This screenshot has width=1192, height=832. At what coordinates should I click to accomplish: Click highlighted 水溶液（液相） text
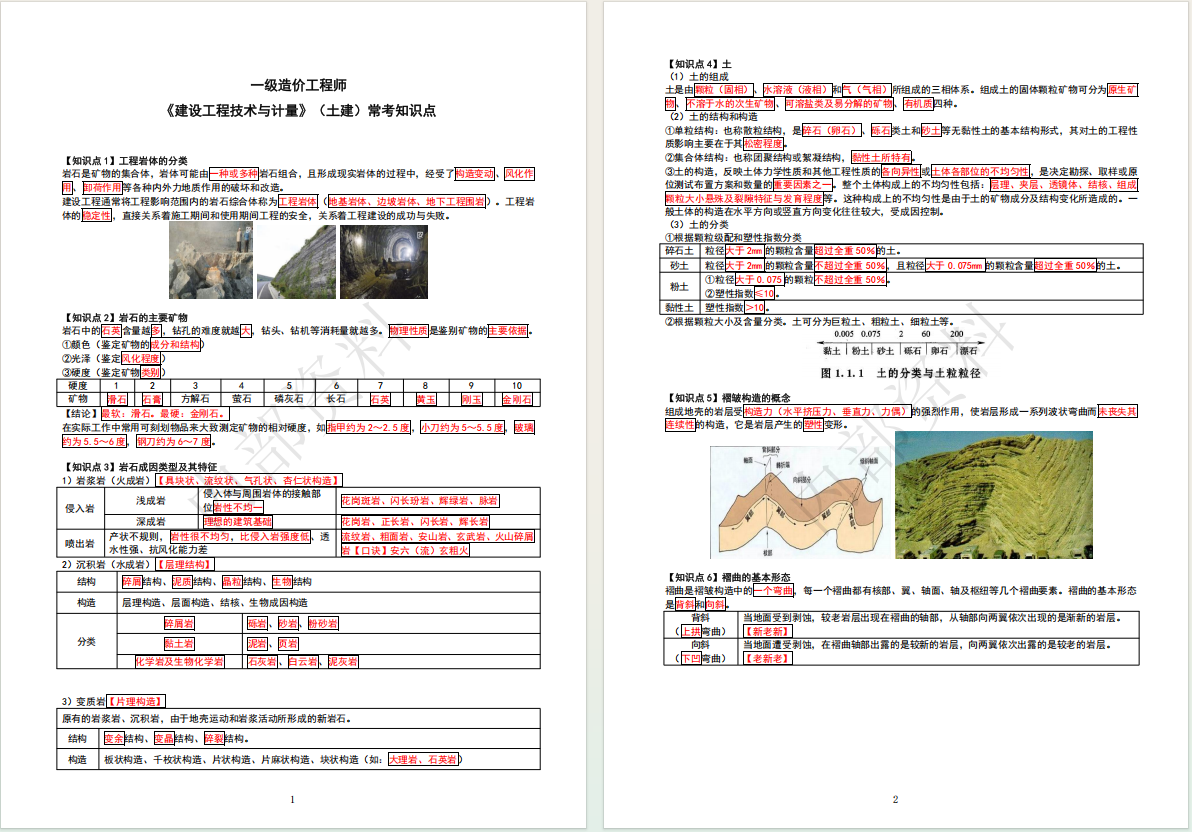click(797, 90)
